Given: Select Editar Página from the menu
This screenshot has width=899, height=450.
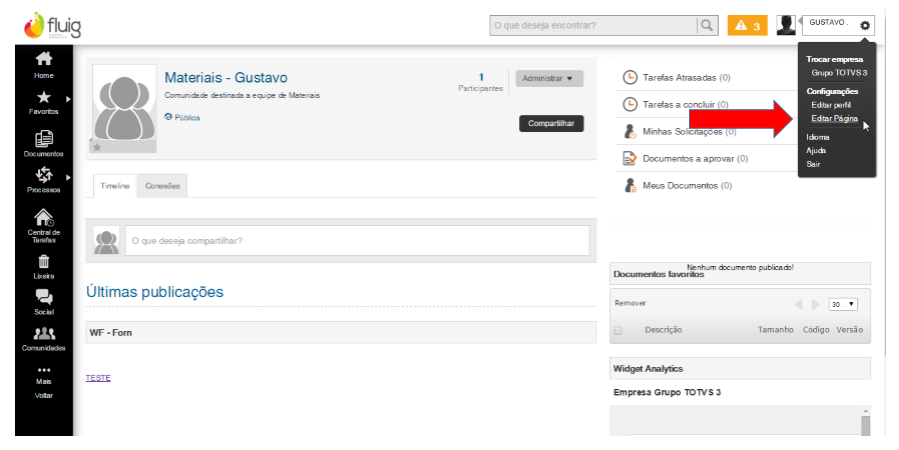Looking at the screenshot, I should coord(834,119).
